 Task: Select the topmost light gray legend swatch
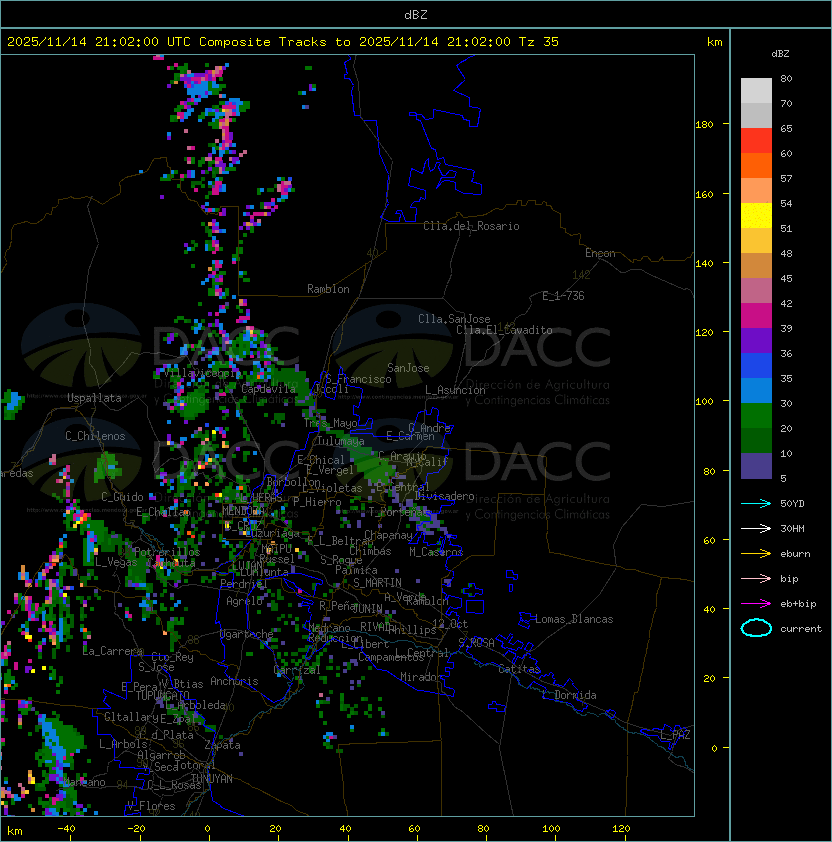[x=756, y=91]
